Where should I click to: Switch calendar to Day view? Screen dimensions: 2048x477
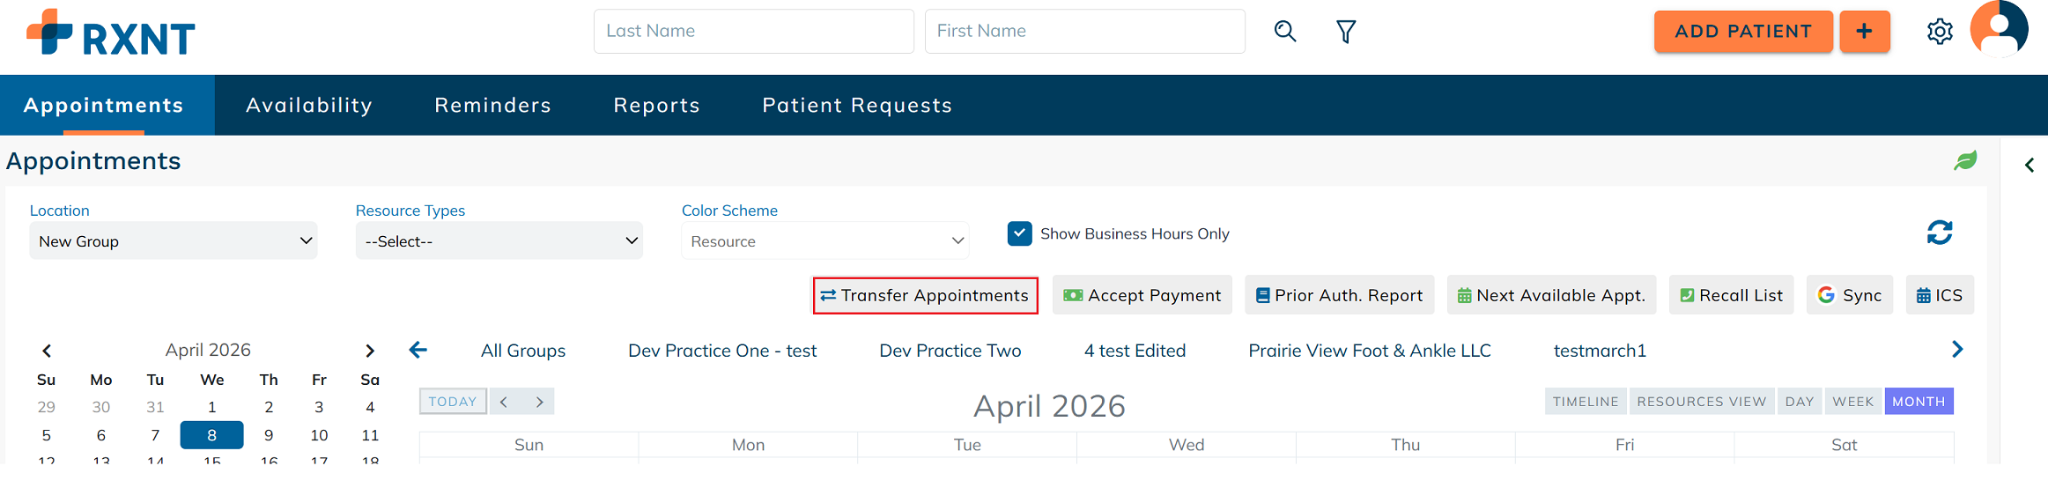(x=1799, y=401)
